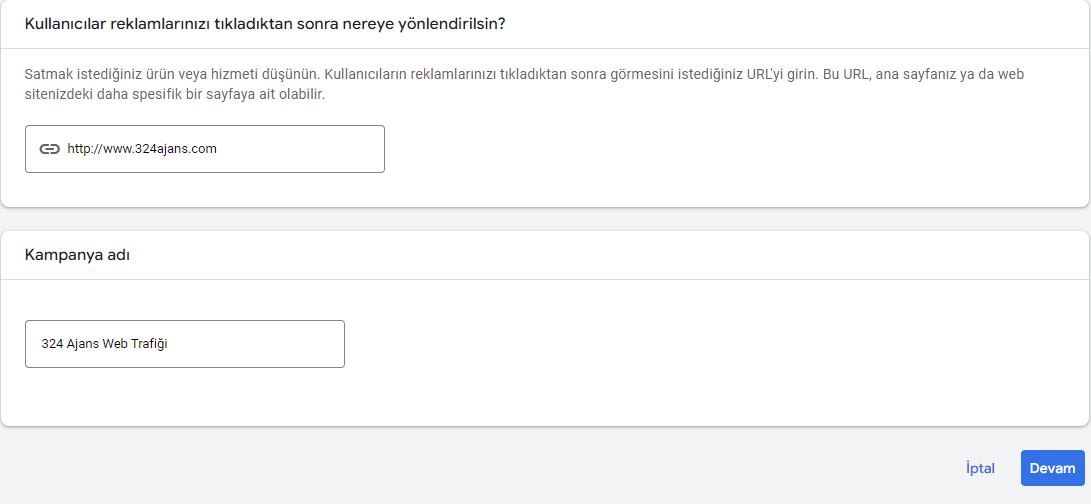
Task: Click the "http://www.324ajans.com" URL text
Action: click(142, 149)
